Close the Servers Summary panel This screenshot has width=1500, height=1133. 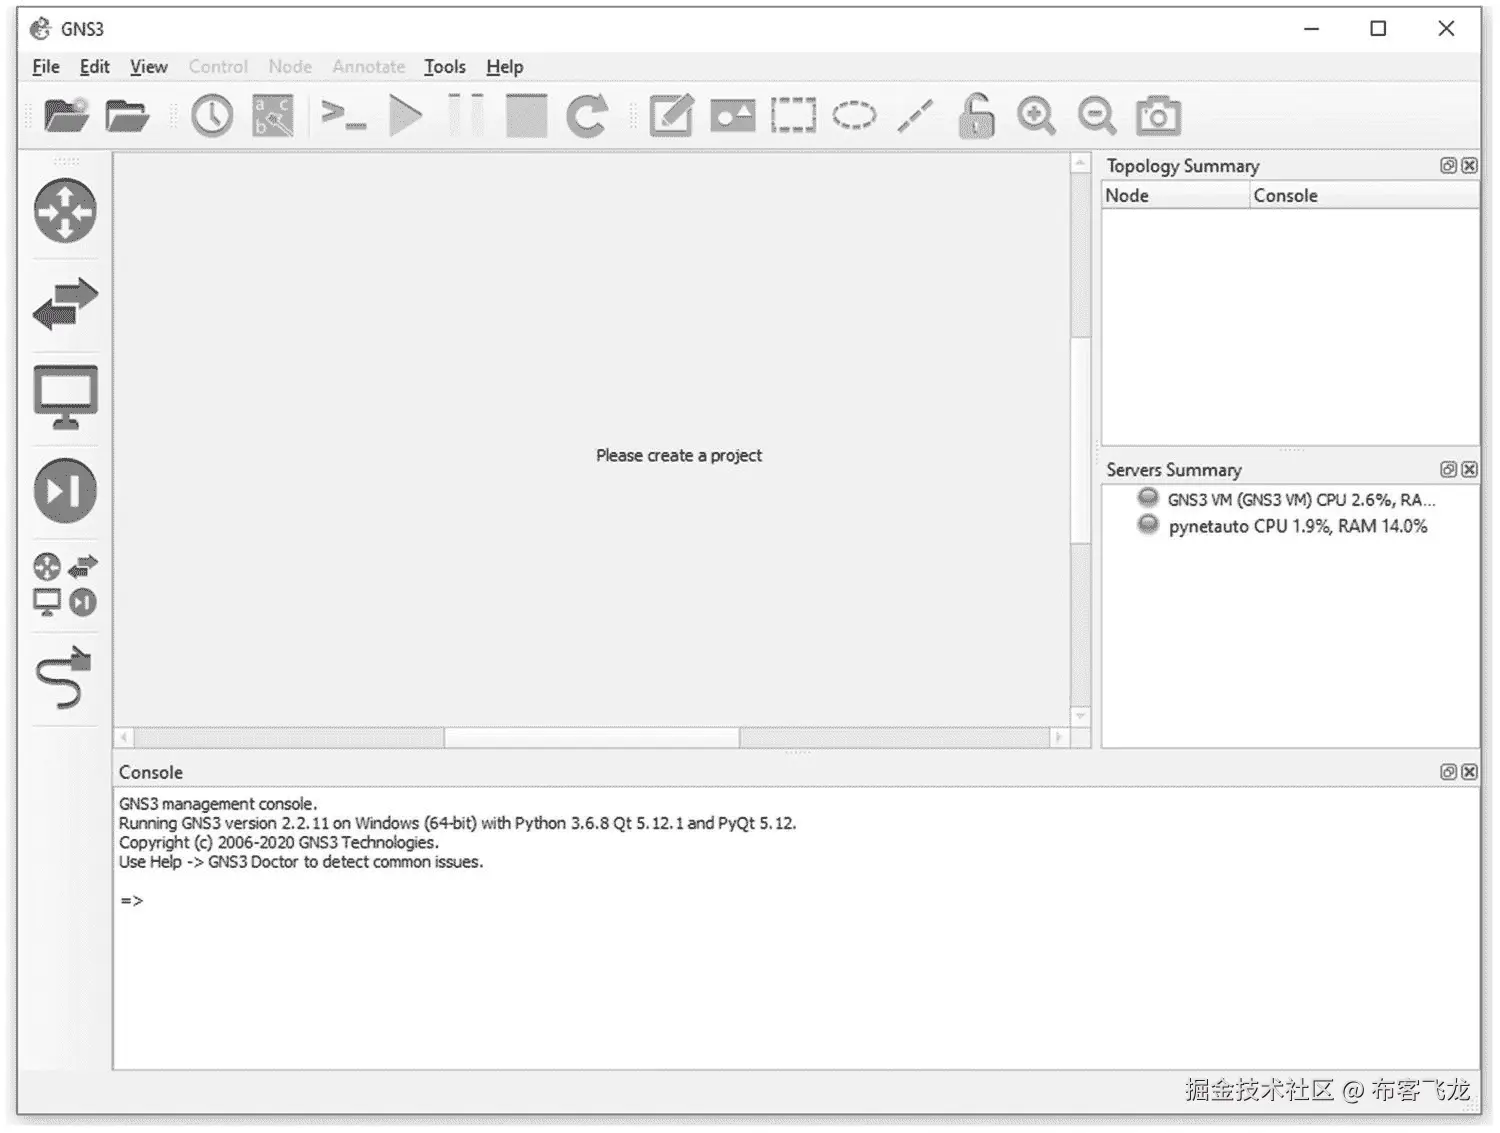click(1469, 469)
